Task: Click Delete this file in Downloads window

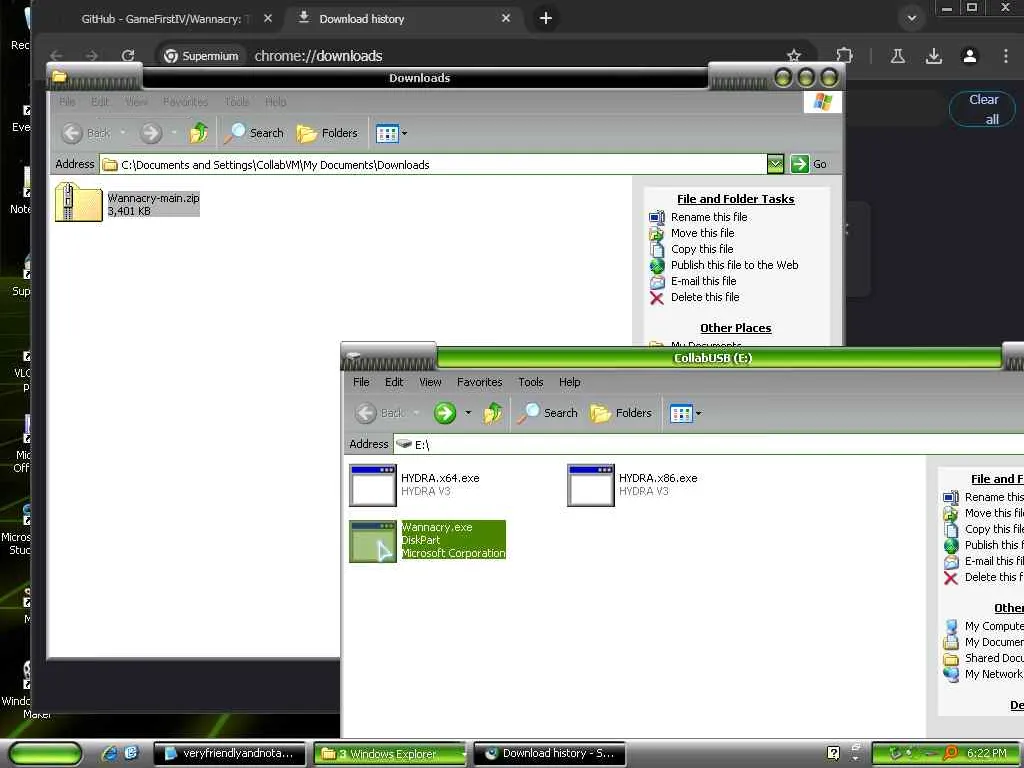Action: tap(705, 297)
